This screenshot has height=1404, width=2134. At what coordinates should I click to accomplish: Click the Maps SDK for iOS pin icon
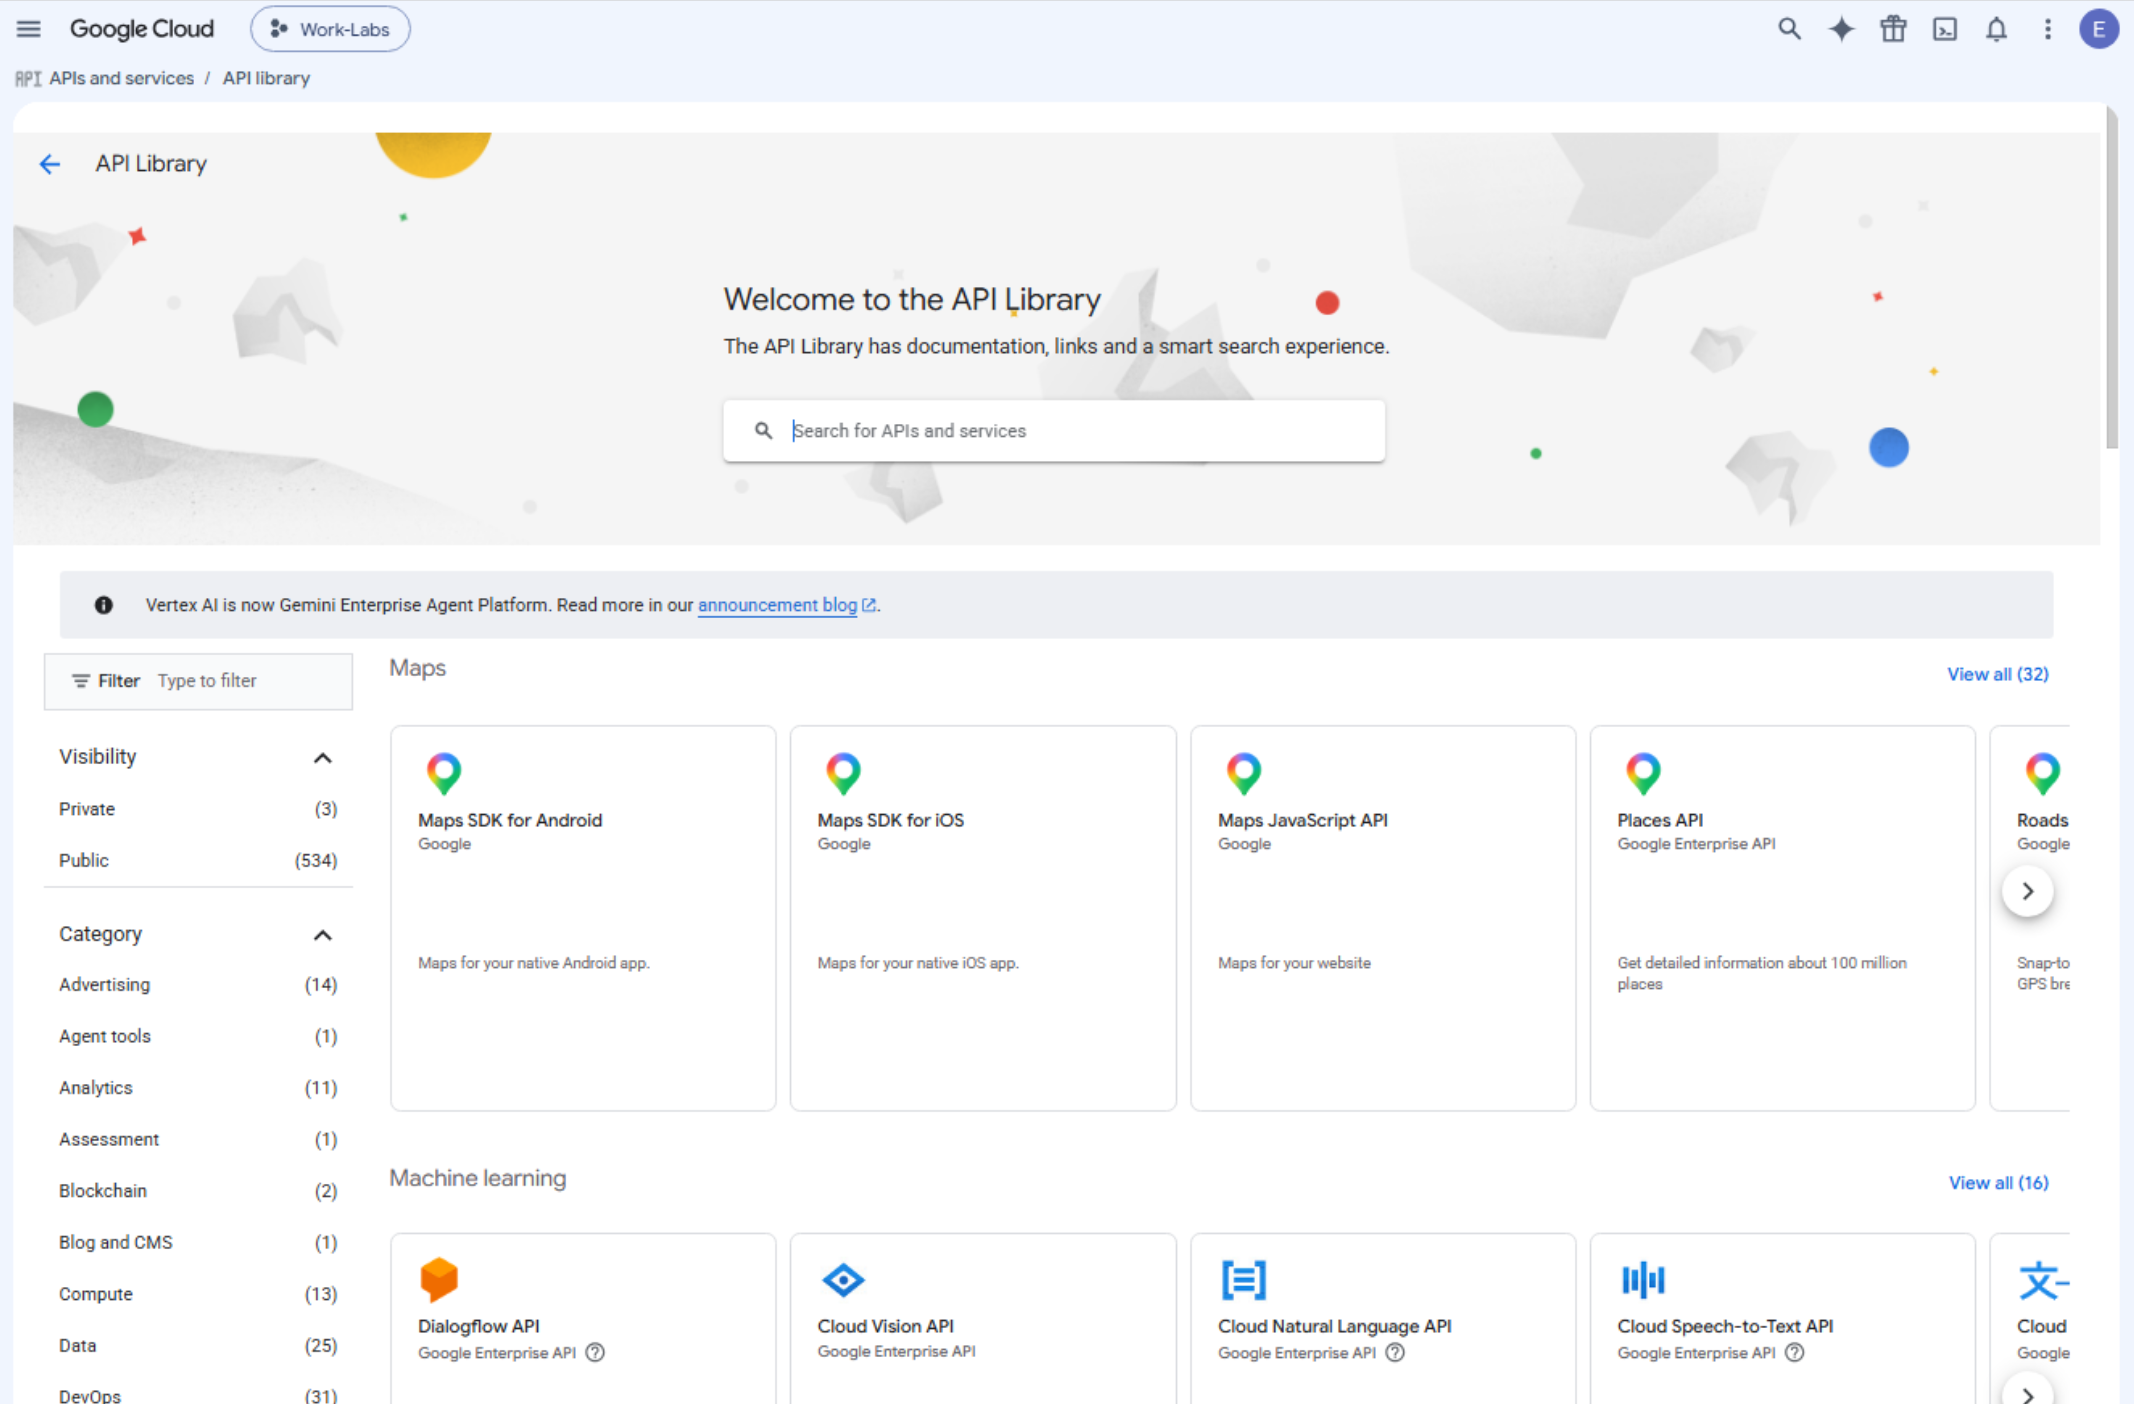(843, 773)
